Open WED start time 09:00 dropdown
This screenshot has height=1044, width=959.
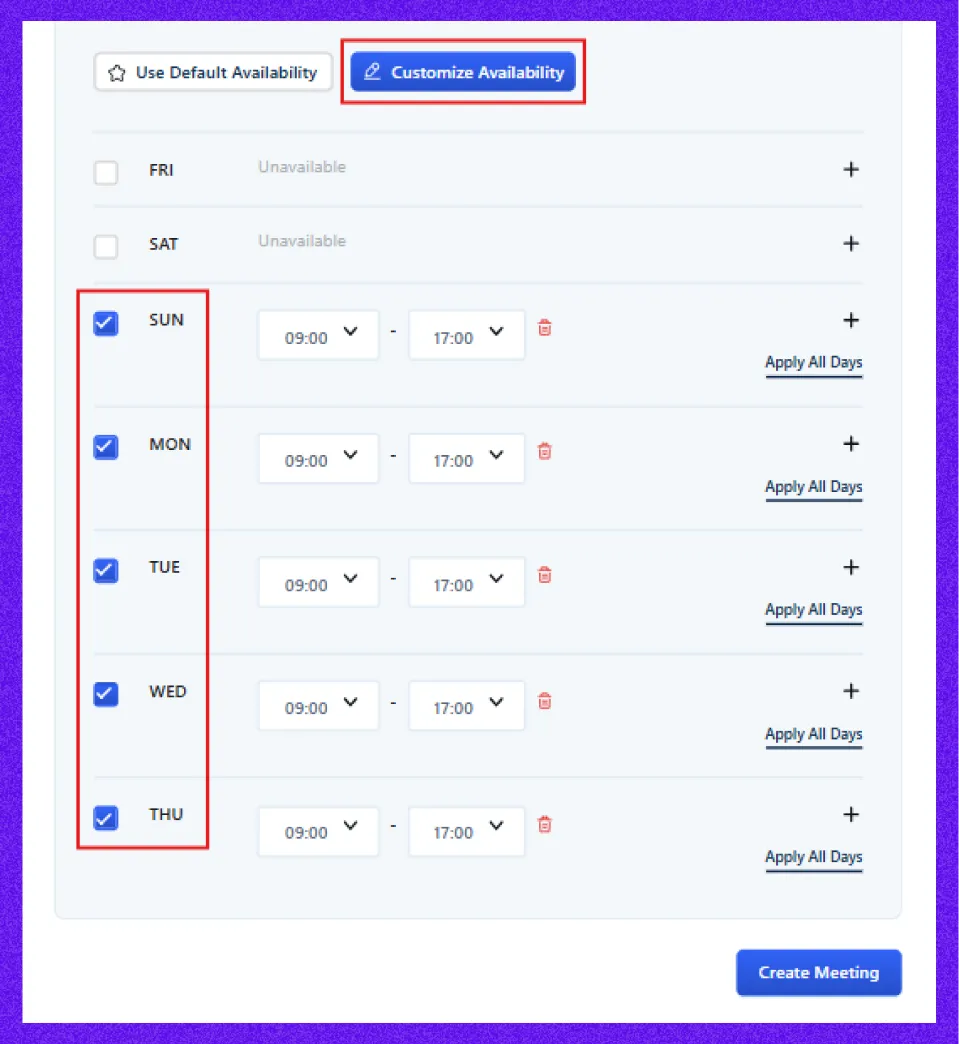click(x=318, y=705)
